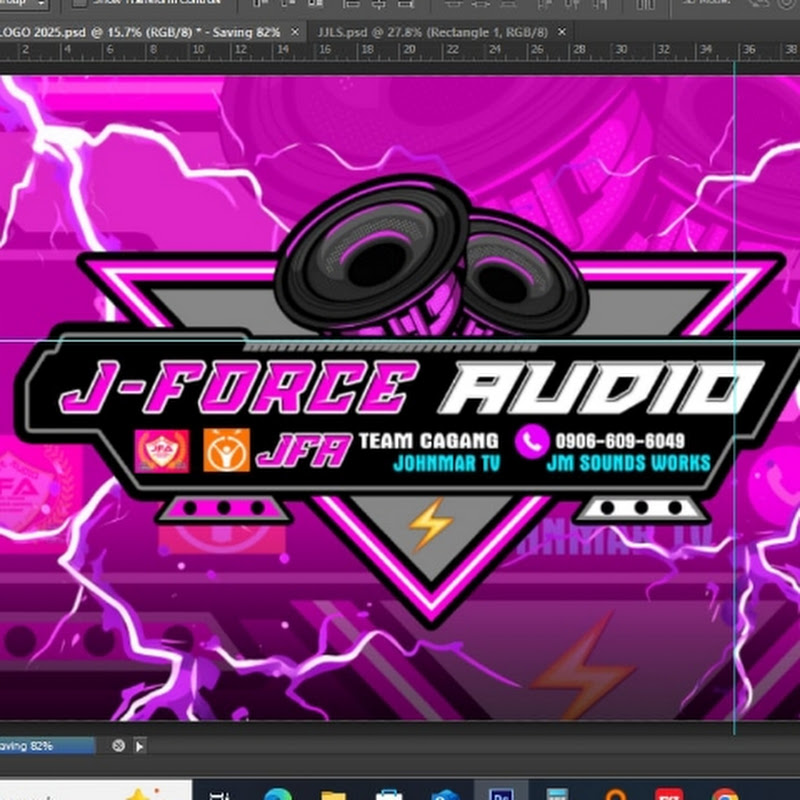Click the Saving 82% progress bar
The image size is (800, 800).
47,745
